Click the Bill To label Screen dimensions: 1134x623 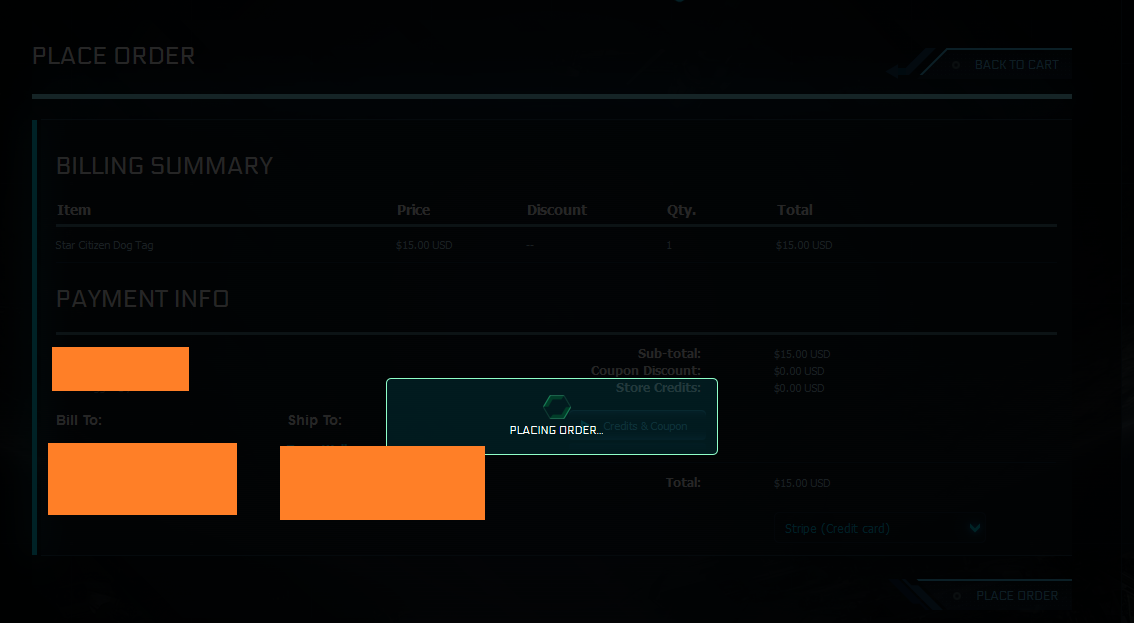[79, 420]
